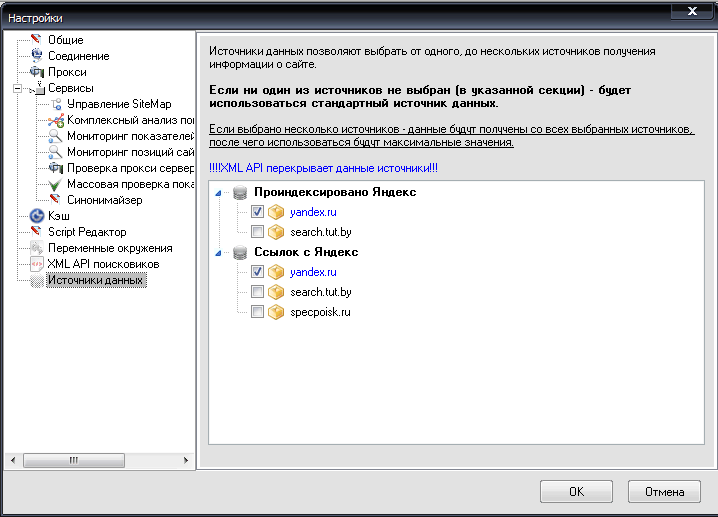Click the XML API поисковиков icon
The height and width of the screenshot is (517, 718).
point(37,264)
